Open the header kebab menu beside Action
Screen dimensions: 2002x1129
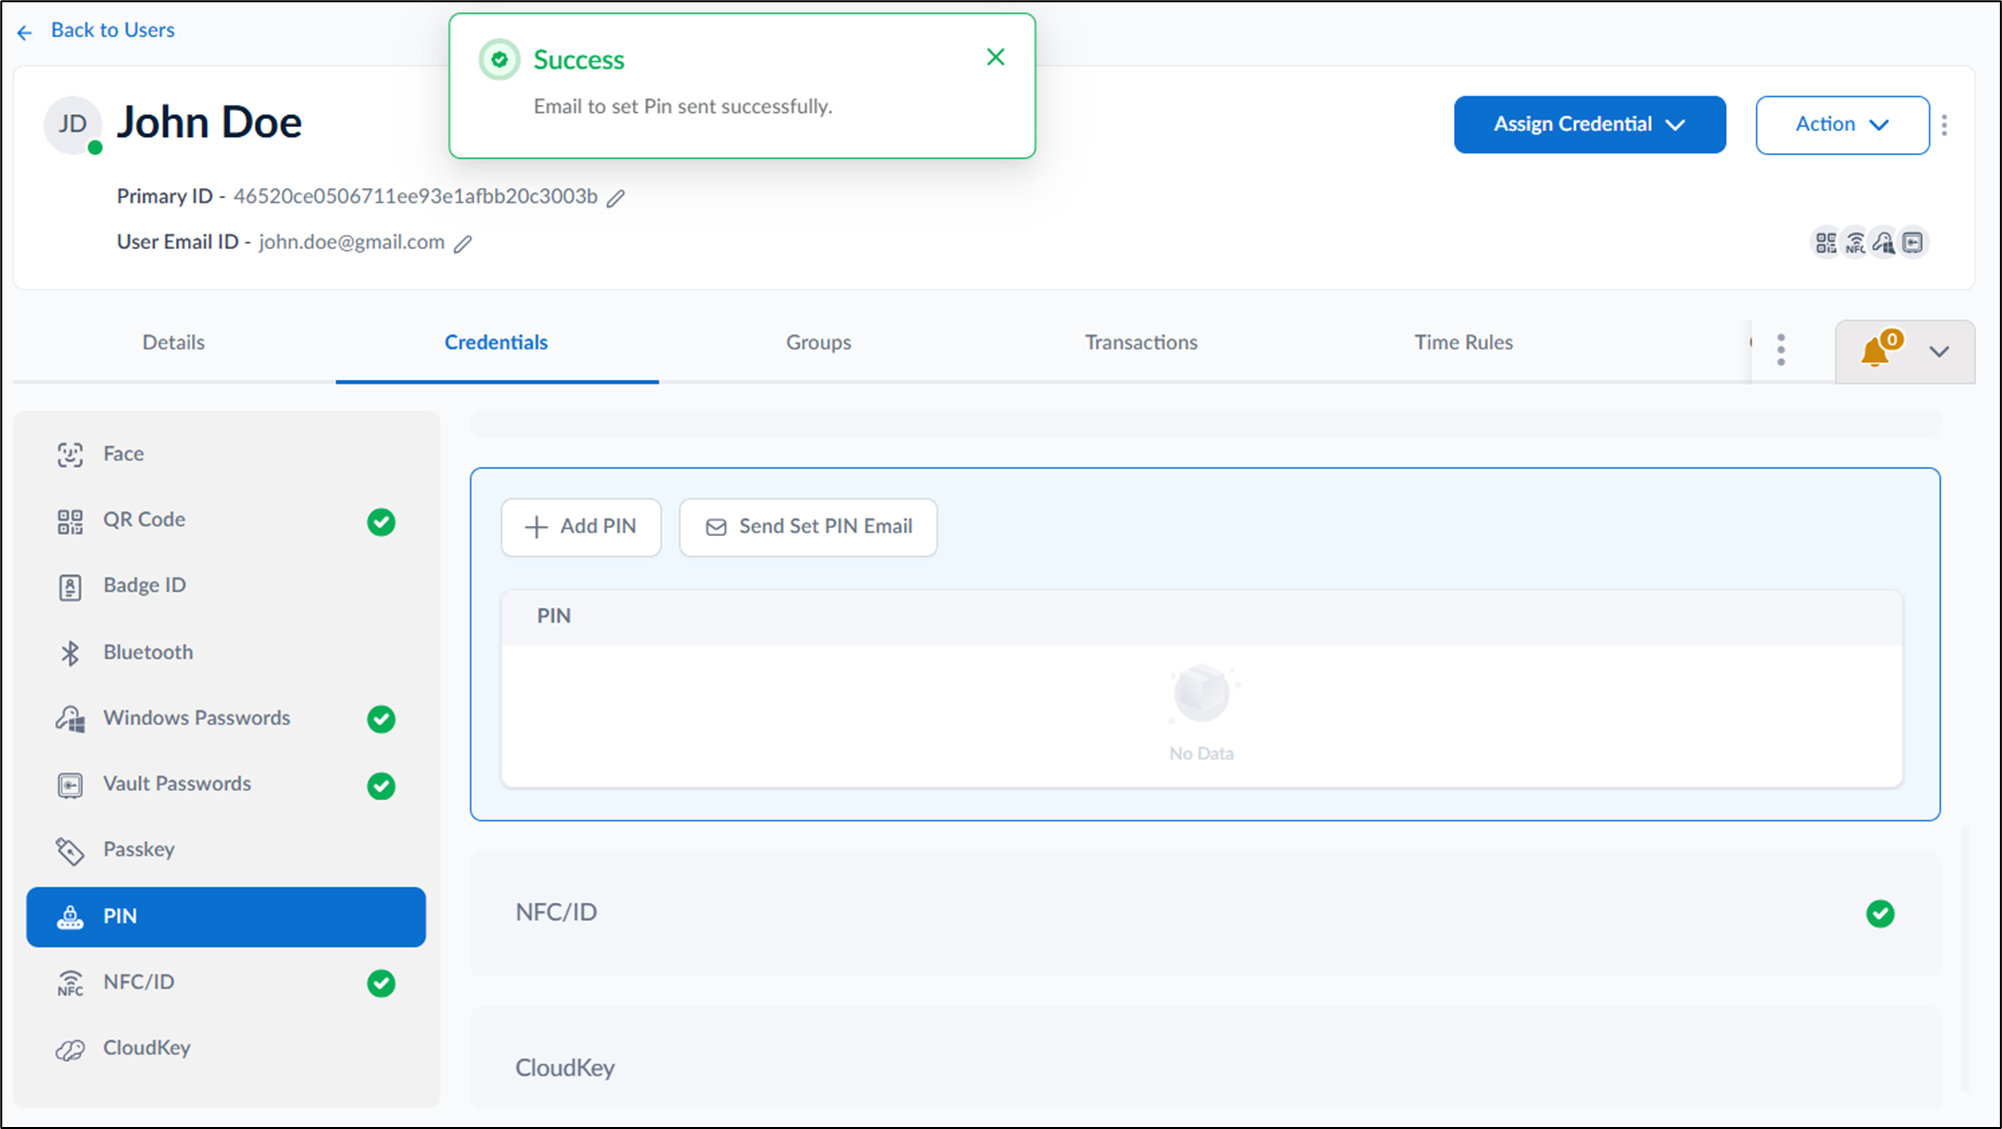[x=1944, y=125]
